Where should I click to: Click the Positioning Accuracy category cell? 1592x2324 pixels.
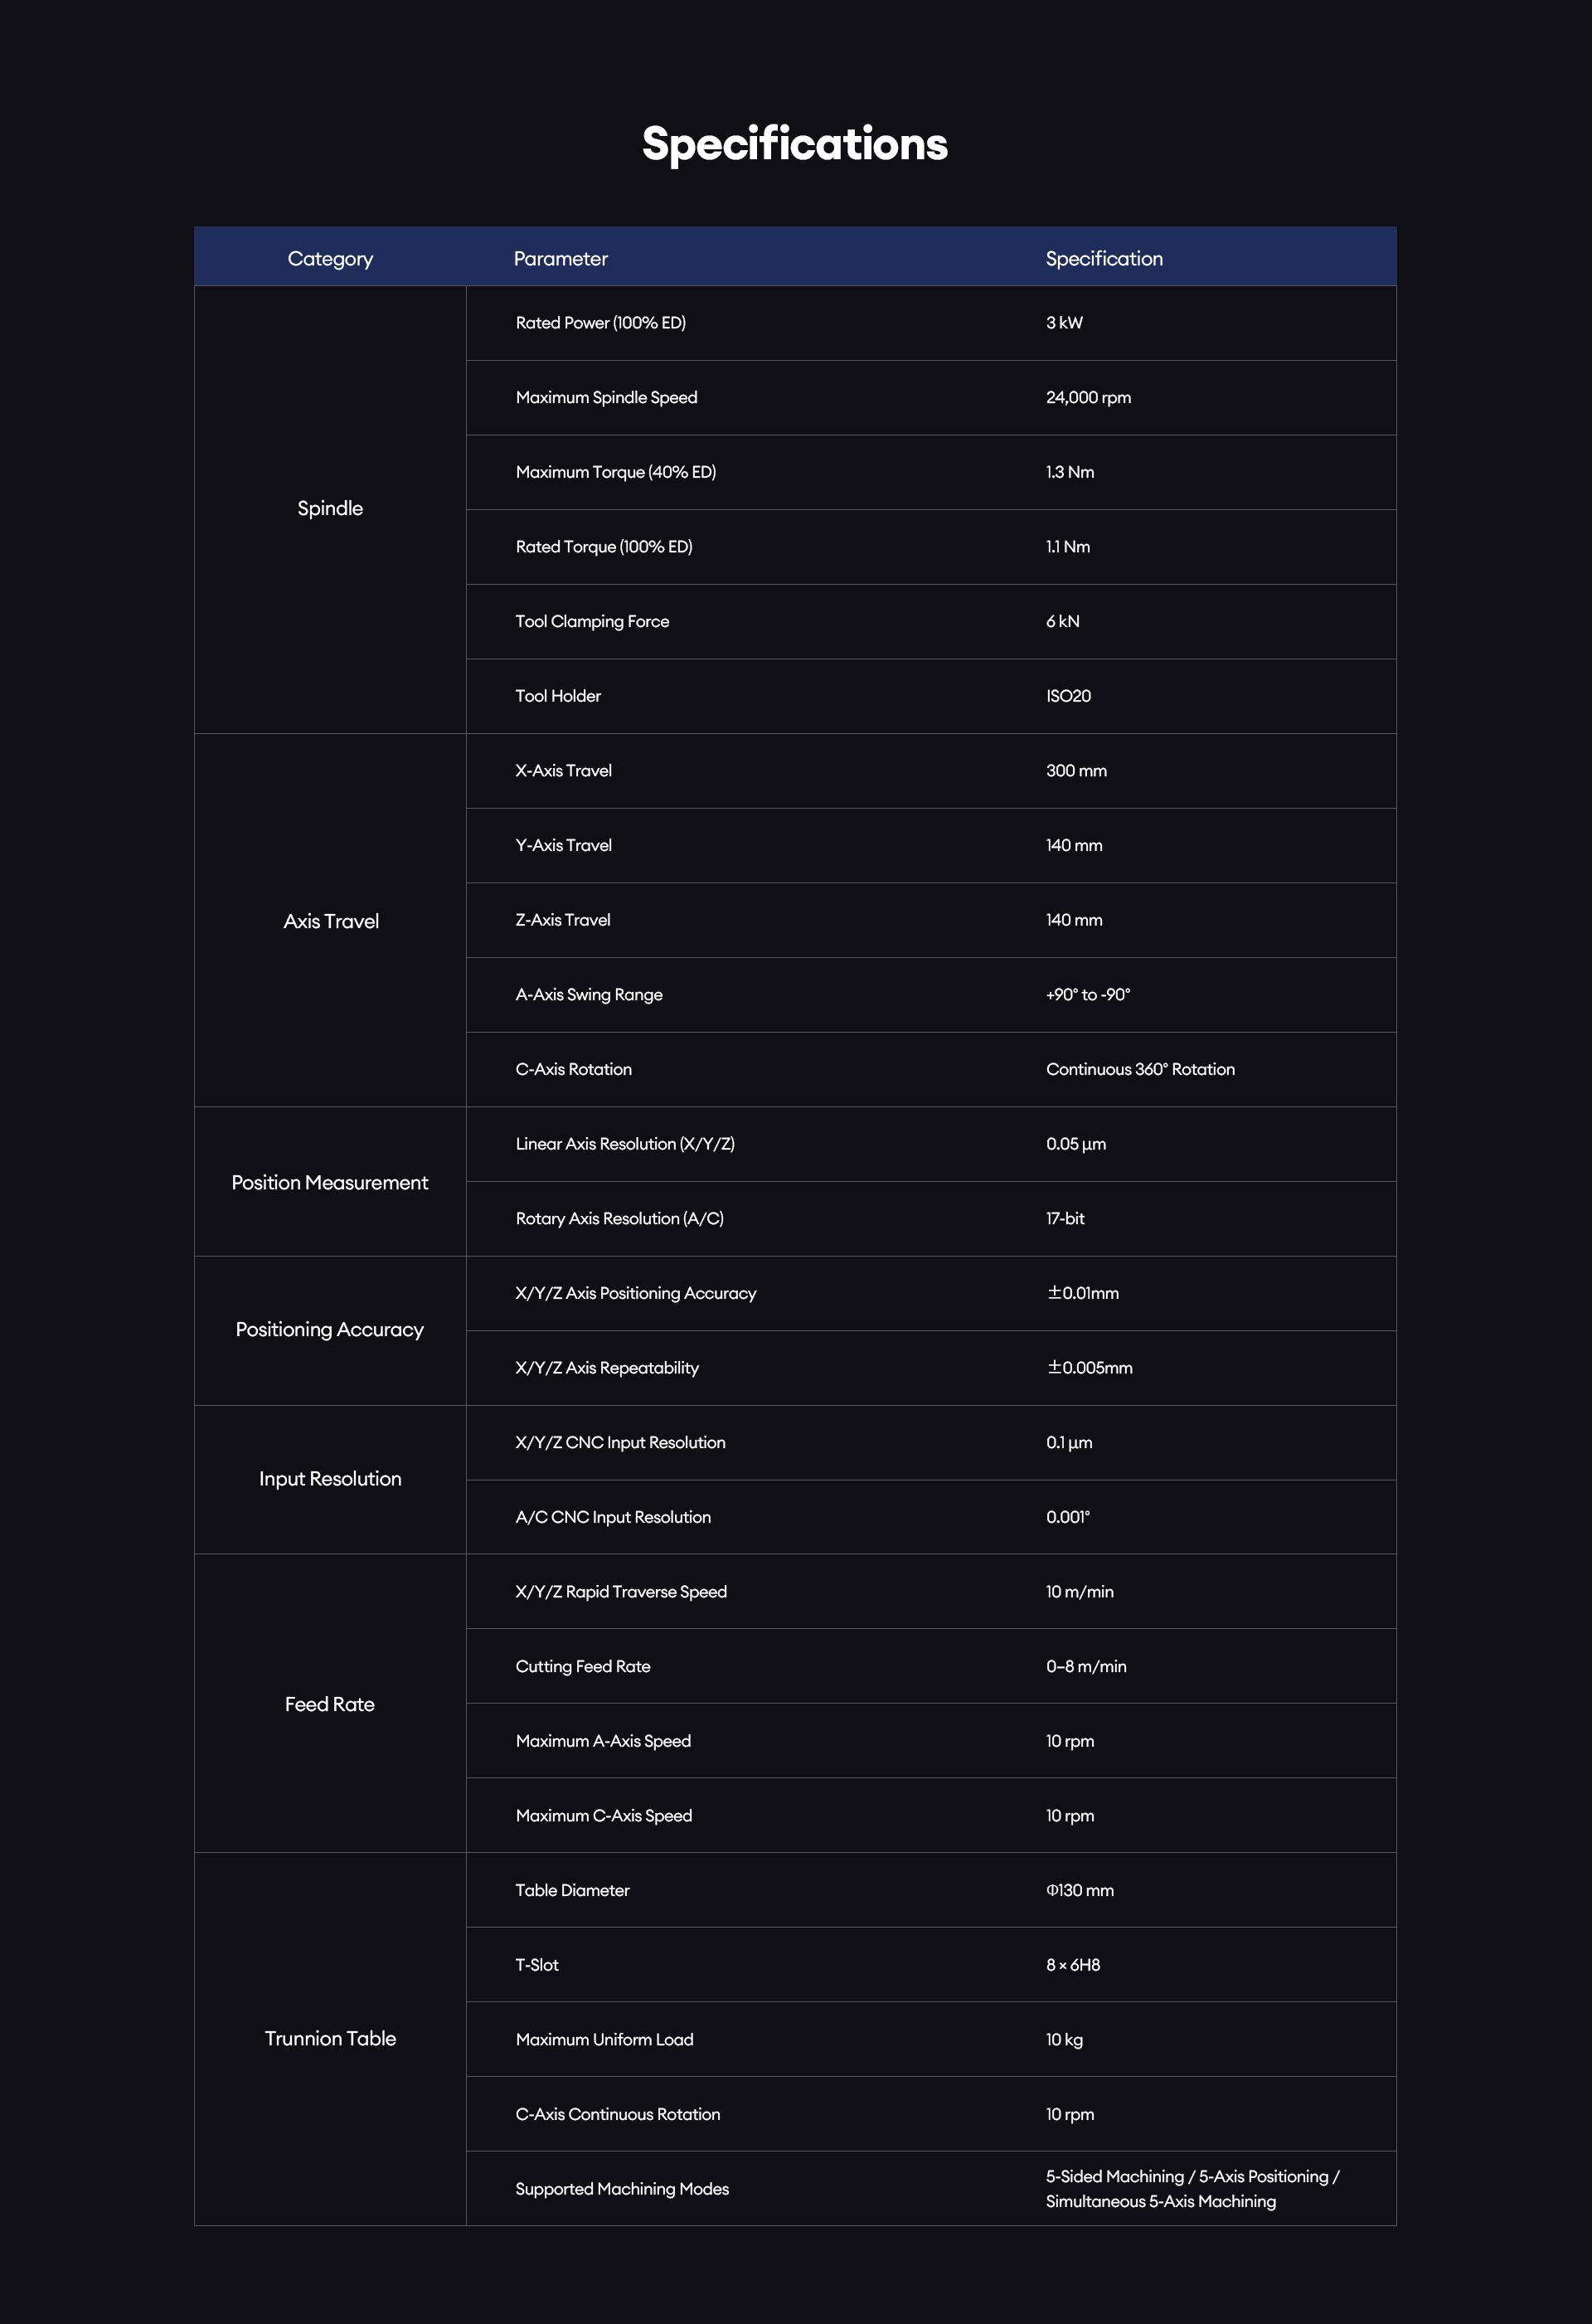tap(330, 1330)
